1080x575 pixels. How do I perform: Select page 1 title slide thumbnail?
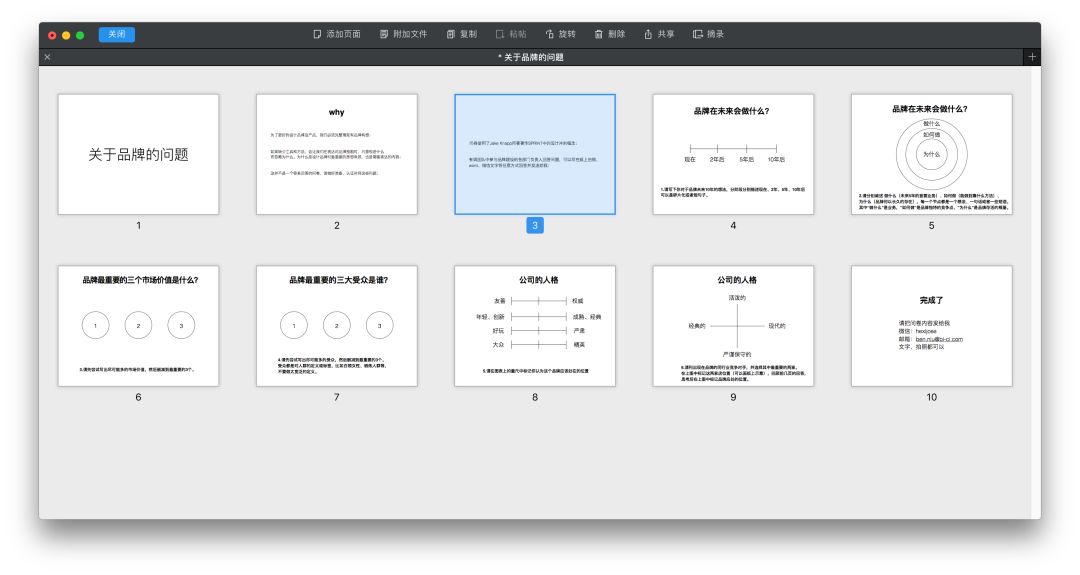(138, 154)
